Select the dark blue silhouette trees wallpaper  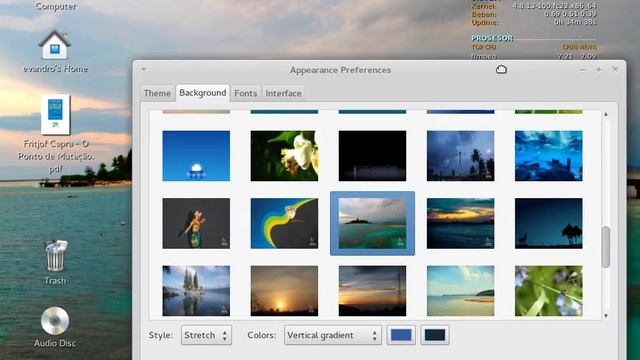pos(549,223)
